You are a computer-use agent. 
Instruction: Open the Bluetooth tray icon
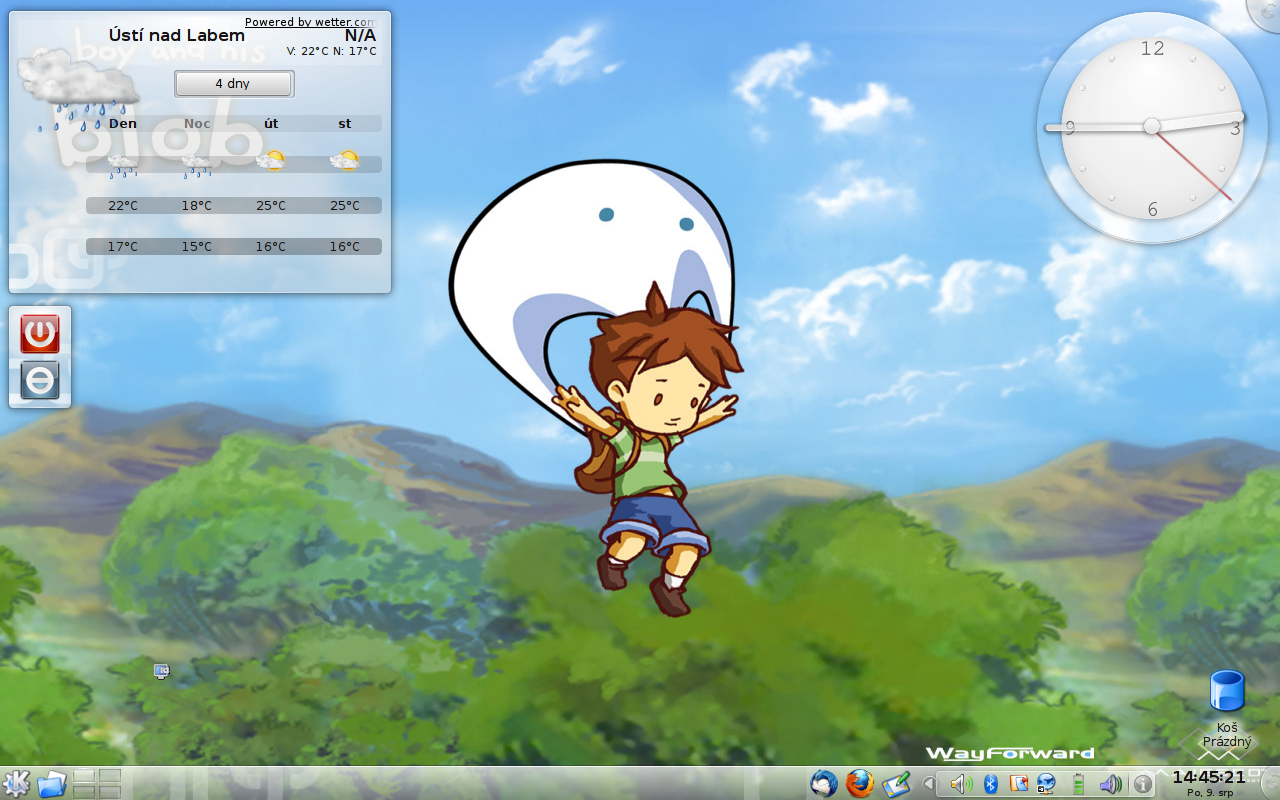pos(991,784)
